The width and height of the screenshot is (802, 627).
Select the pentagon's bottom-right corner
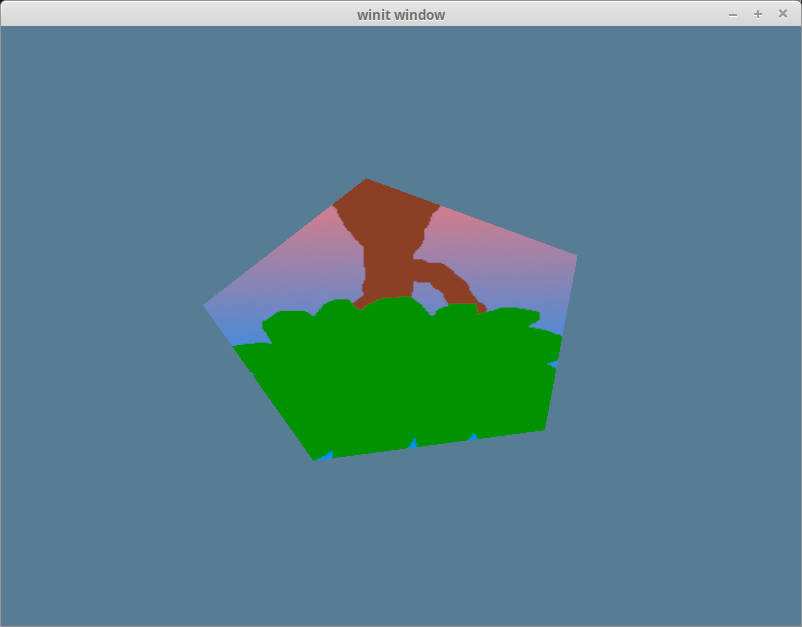tap(543, 428)
